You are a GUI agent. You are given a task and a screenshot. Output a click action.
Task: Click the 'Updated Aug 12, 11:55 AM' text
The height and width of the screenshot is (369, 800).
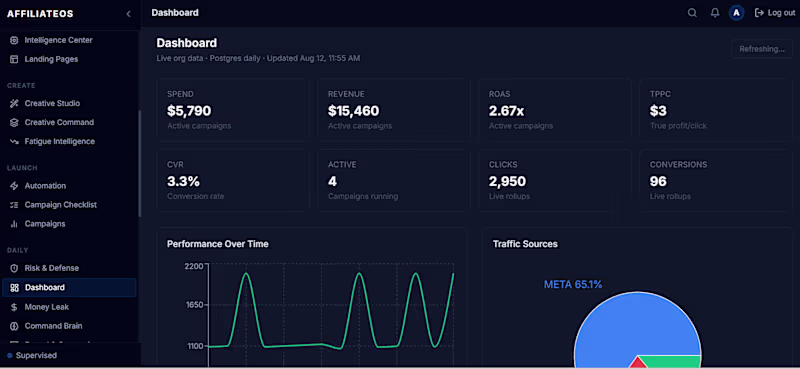point(313,58)
